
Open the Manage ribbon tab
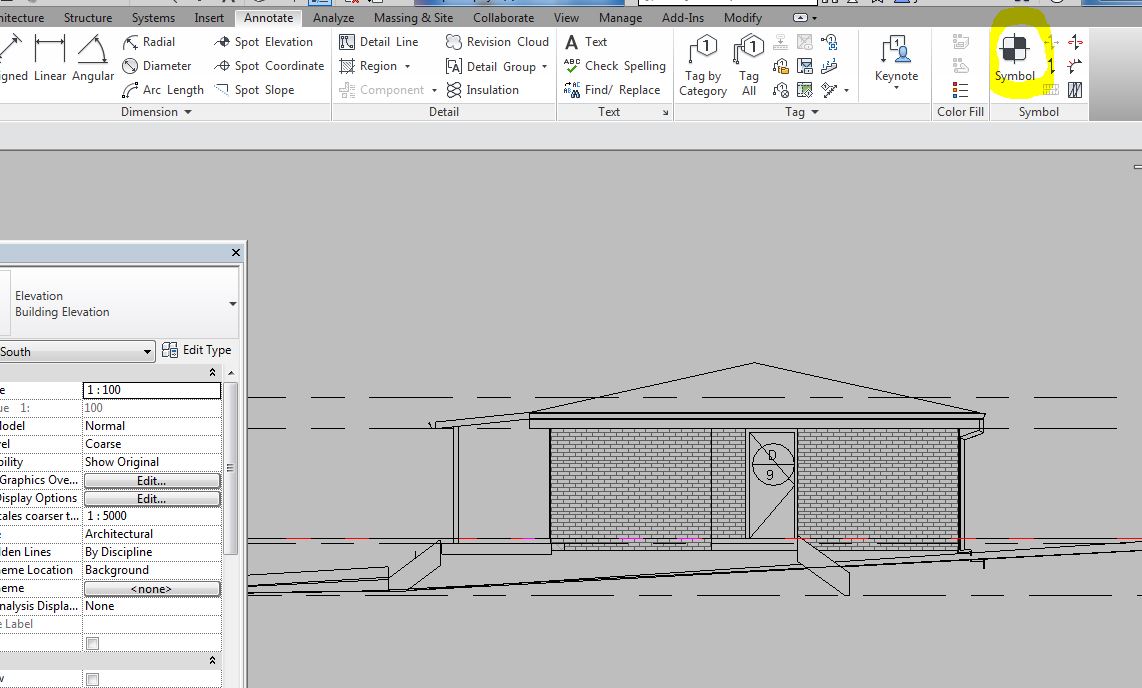(x=620, y=17)
